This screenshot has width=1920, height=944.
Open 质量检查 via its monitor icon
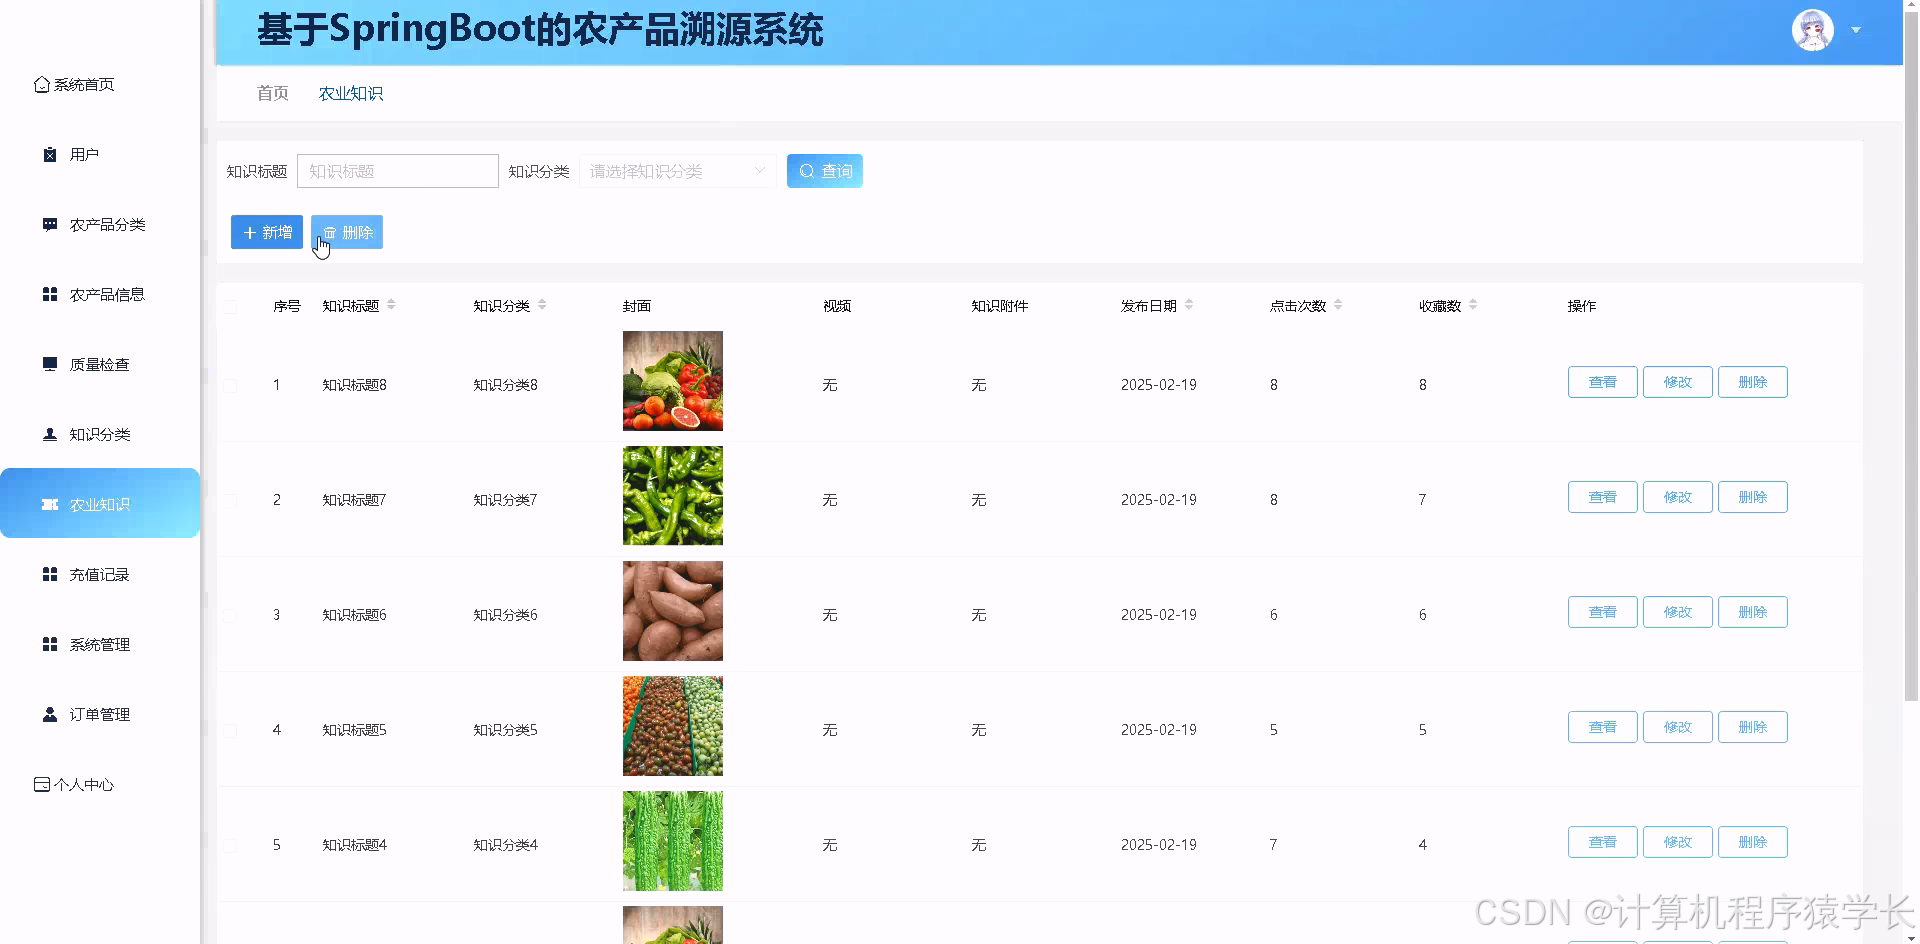coord(49,363)
